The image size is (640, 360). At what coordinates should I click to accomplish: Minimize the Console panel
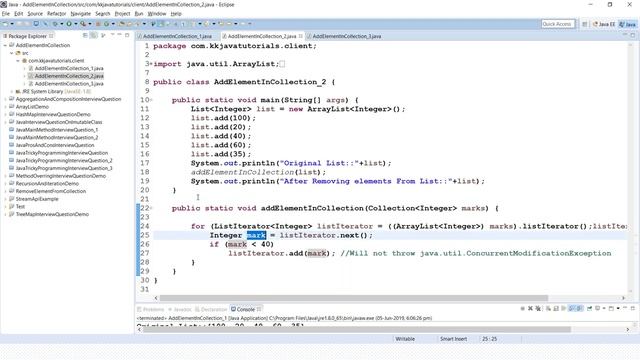click(625, 308)
